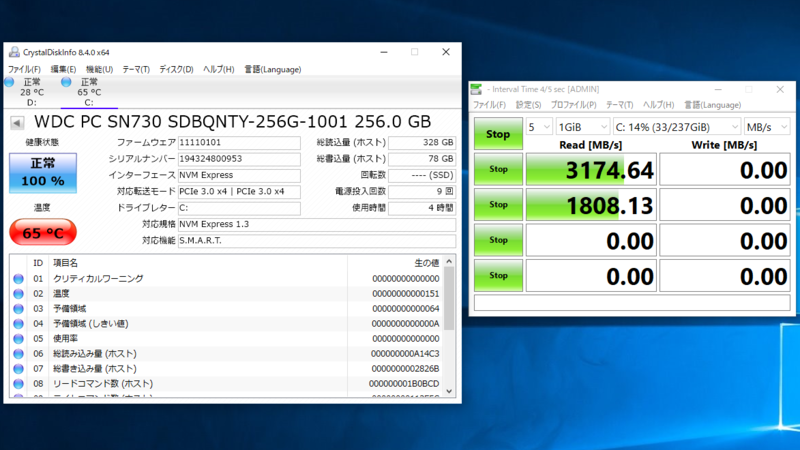Click the CrystalDiskMark bottom status text box

point(632,303)
